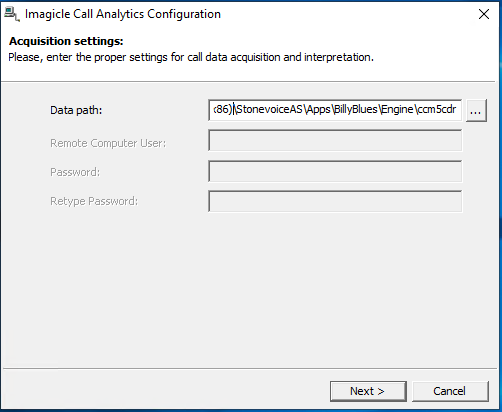
Task: Click the instruction text about call data acquisition
Action: [191, 57]
